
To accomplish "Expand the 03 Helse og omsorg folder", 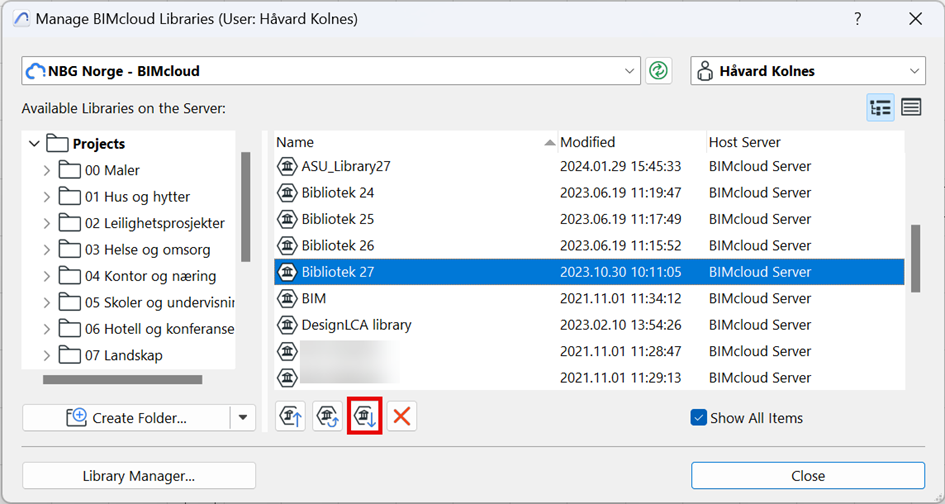I will pyautogui.click(x=47, y=250).
